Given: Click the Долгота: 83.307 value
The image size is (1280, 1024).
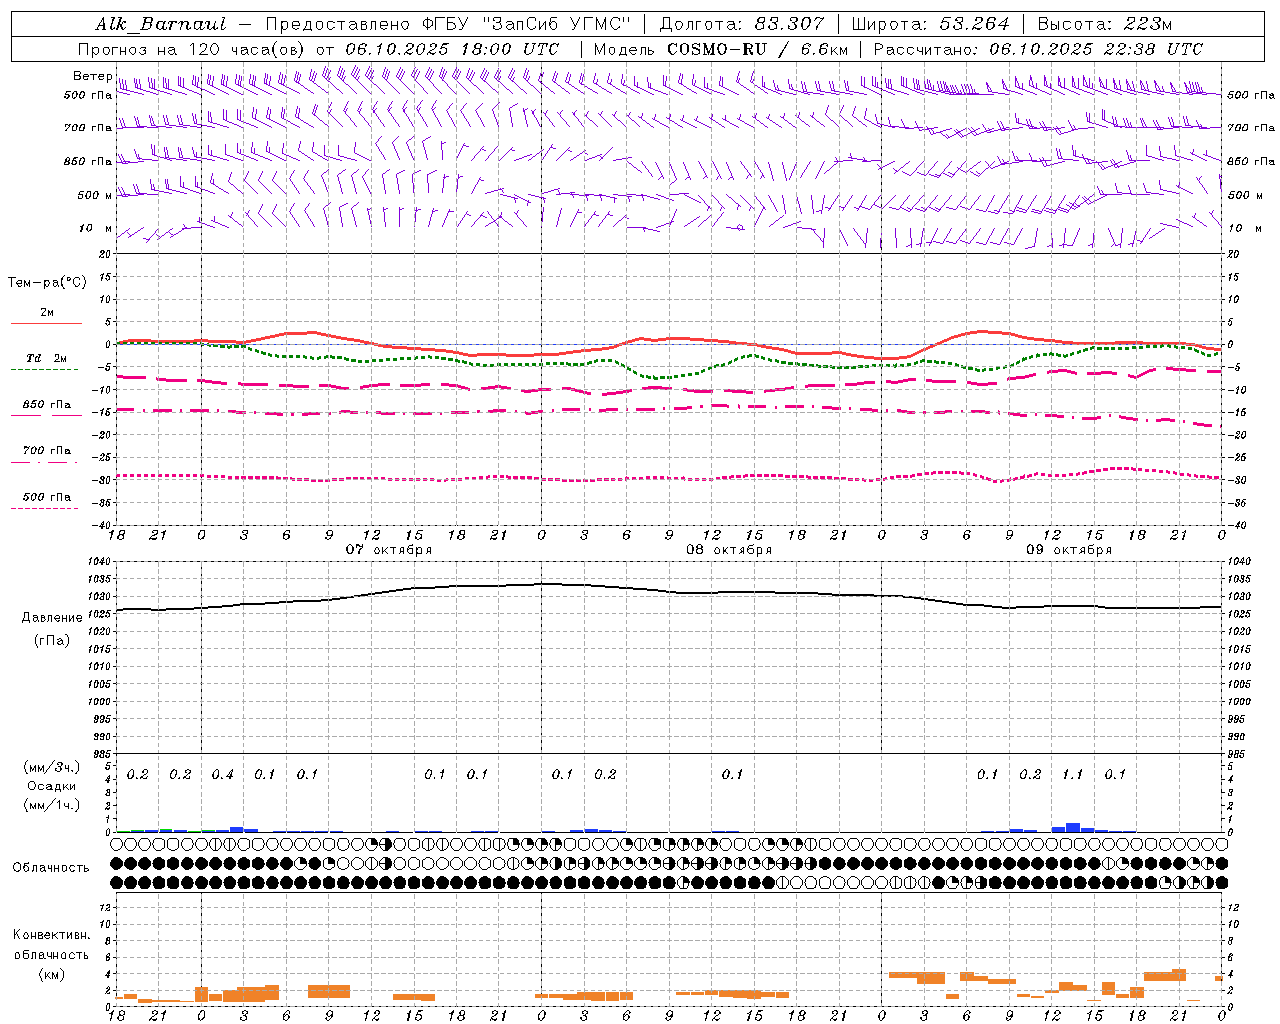Looking at the screenshot, I should pos(742,24).
